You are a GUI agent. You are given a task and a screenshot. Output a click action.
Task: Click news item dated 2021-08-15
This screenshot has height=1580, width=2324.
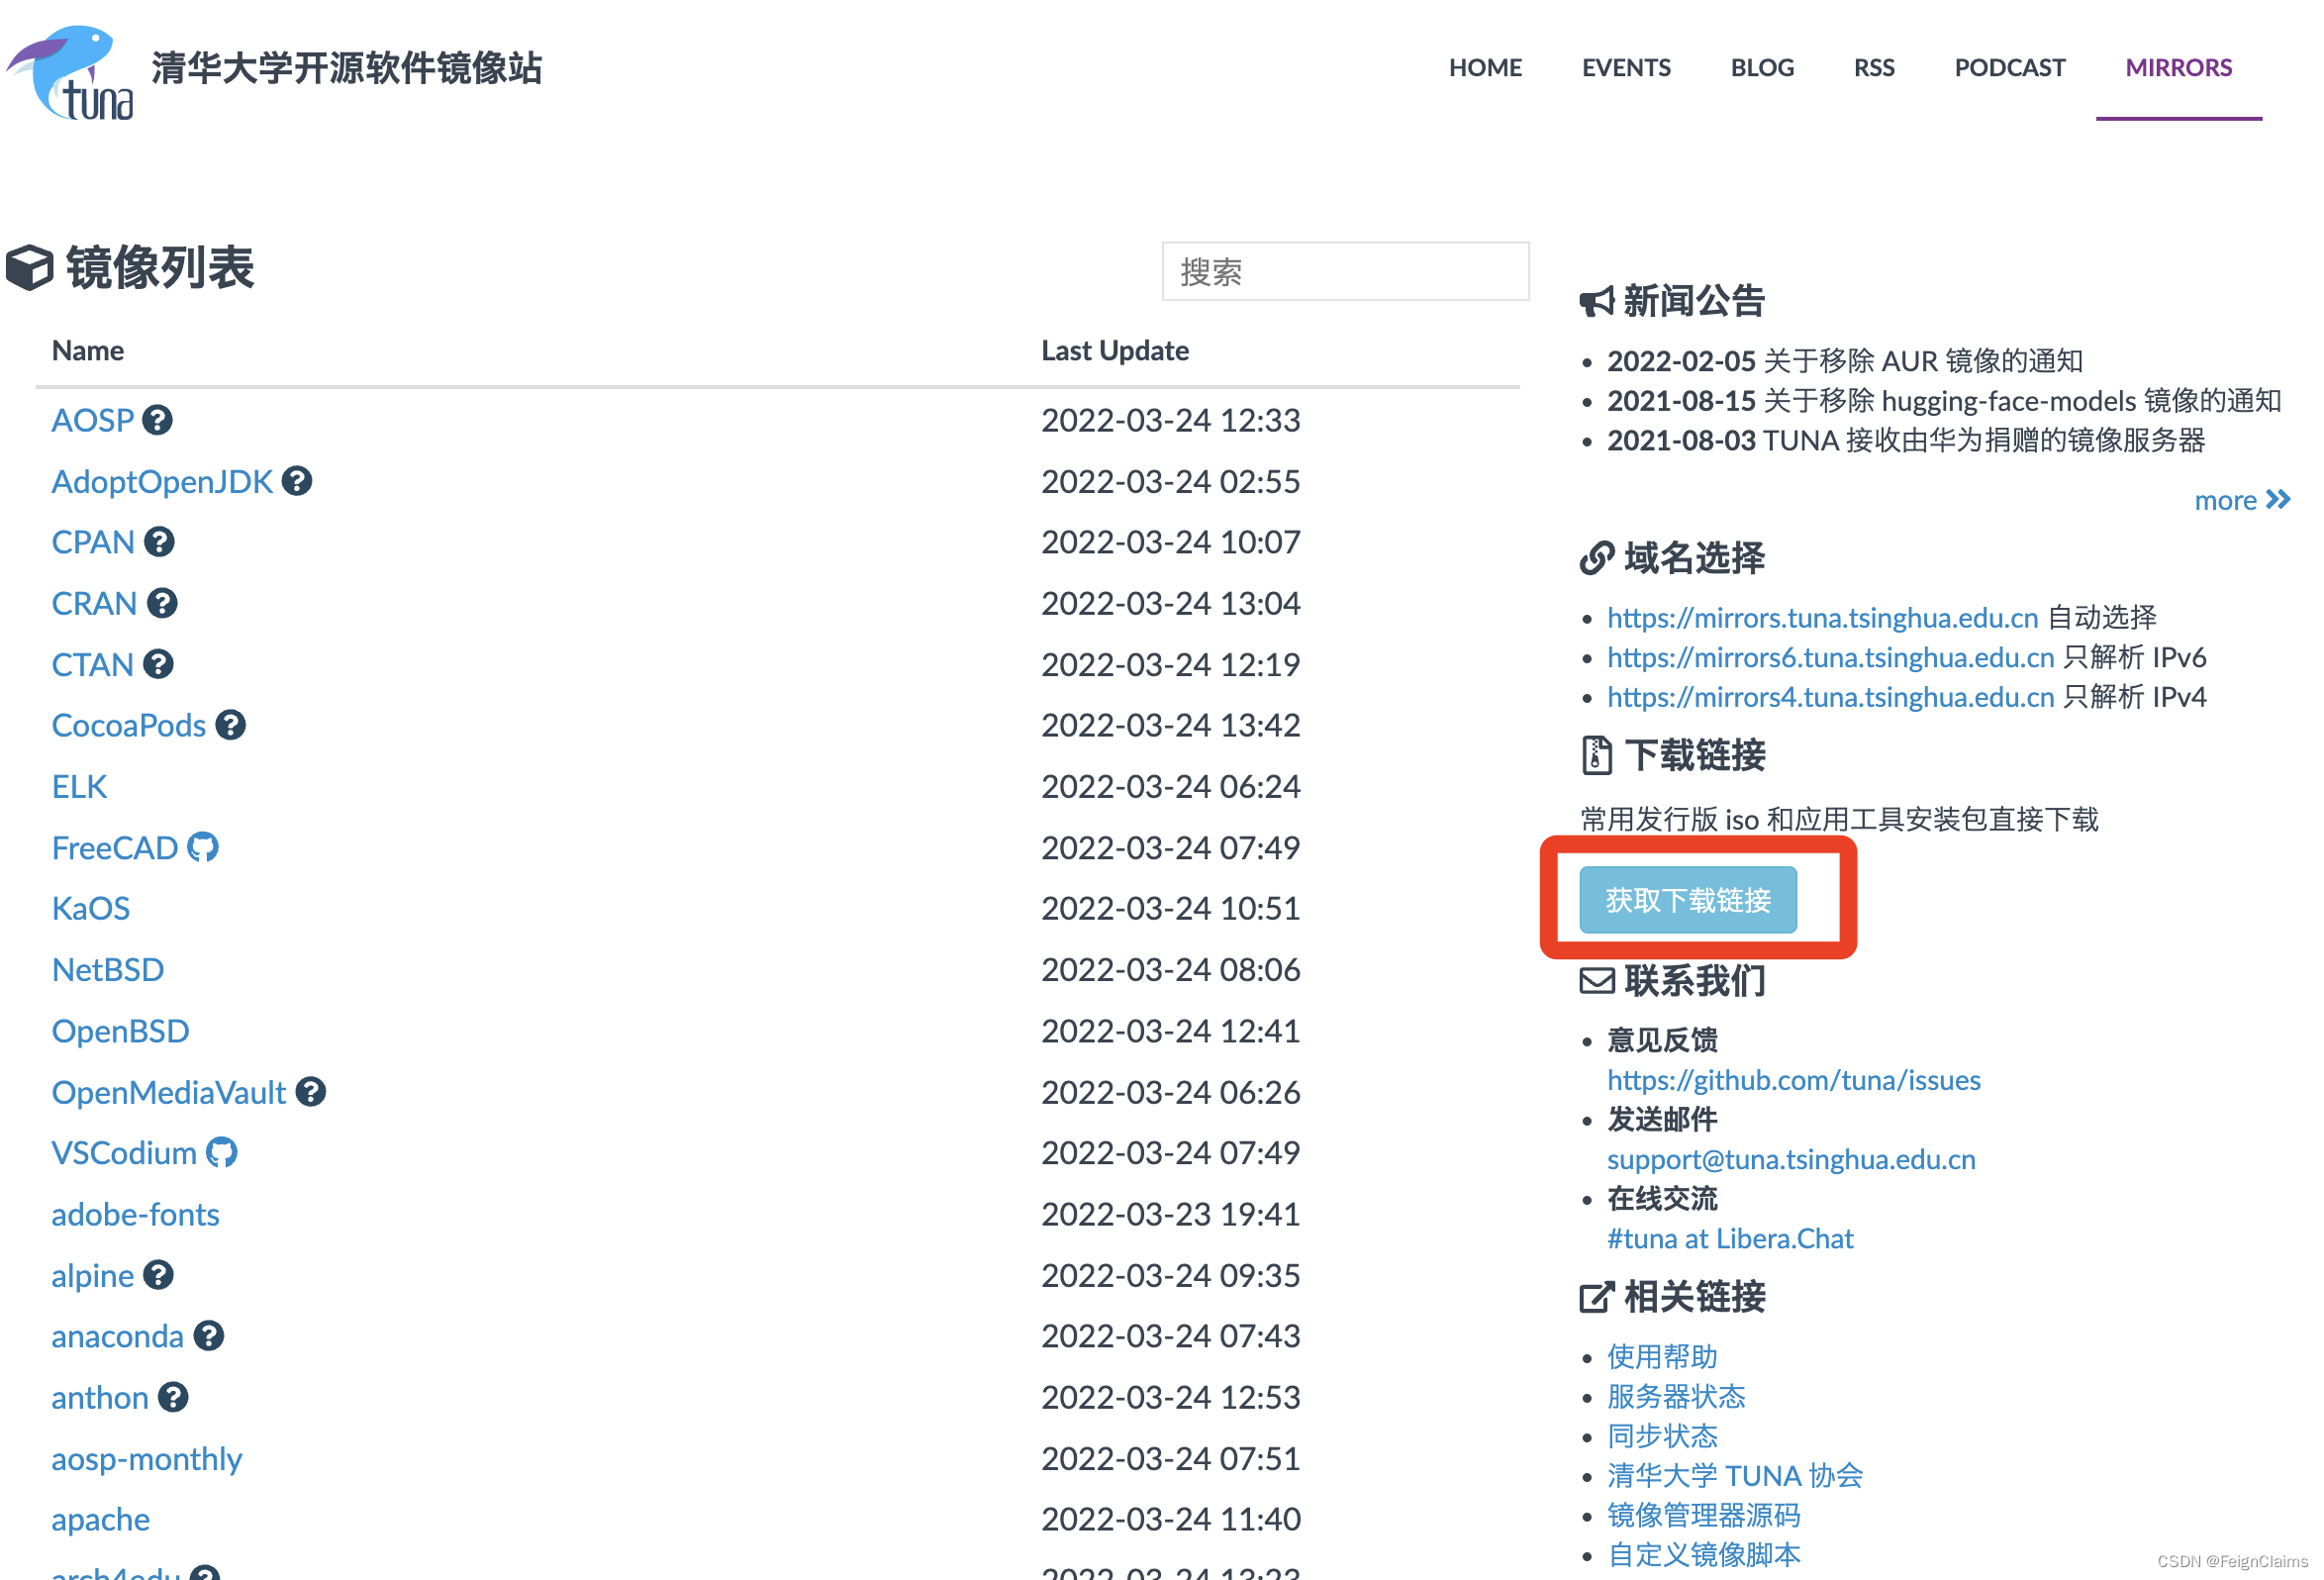click(x=1944, y=400)
